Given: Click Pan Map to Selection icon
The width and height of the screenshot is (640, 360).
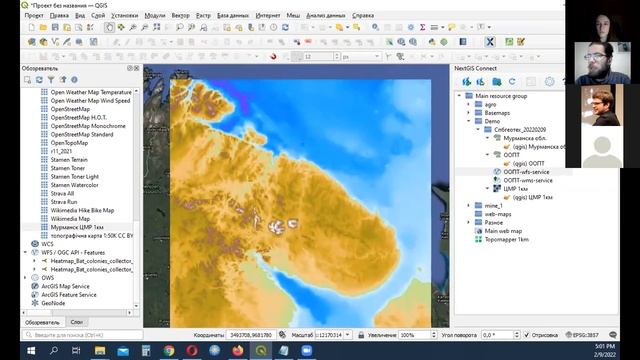Looking at the screenshot, I should pyautogui.click(x=121, y=27).
